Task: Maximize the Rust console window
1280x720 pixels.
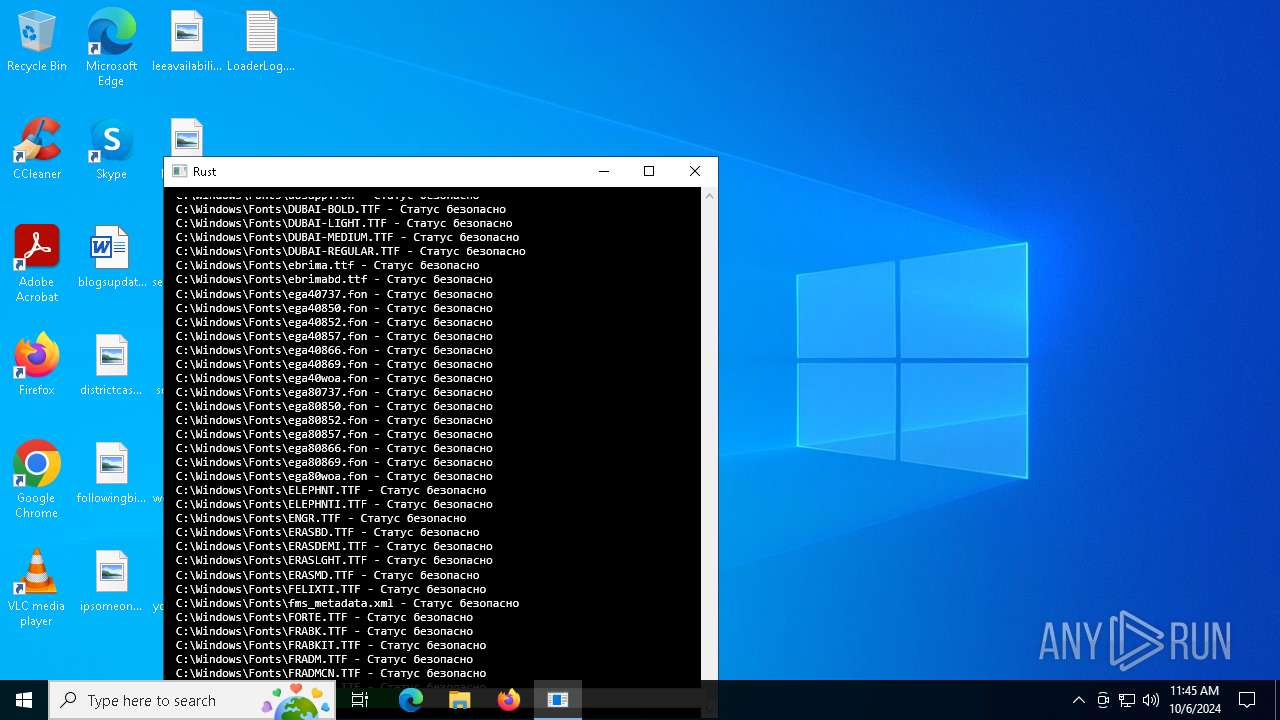Action: pos(649,171)
